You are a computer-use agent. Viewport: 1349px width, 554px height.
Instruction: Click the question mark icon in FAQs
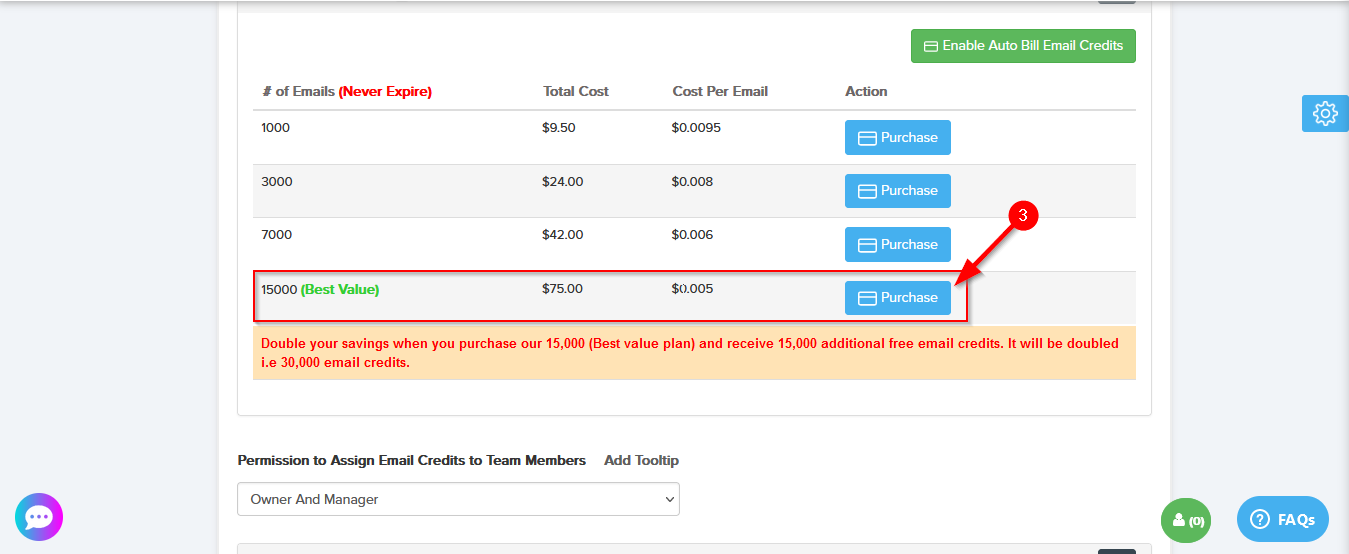[x=1260, y=519]
